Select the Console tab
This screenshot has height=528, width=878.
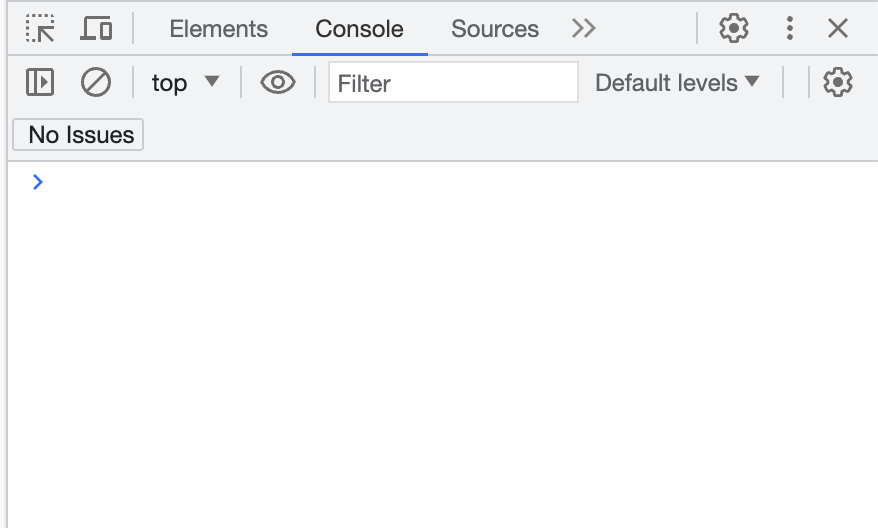pyautogui.click(x=359, y=29)
